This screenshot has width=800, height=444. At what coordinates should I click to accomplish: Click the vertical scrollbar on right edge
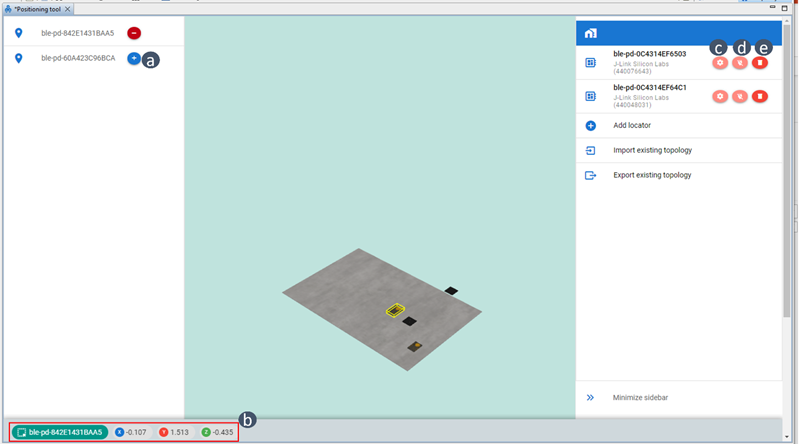click(x=787, y=171)
